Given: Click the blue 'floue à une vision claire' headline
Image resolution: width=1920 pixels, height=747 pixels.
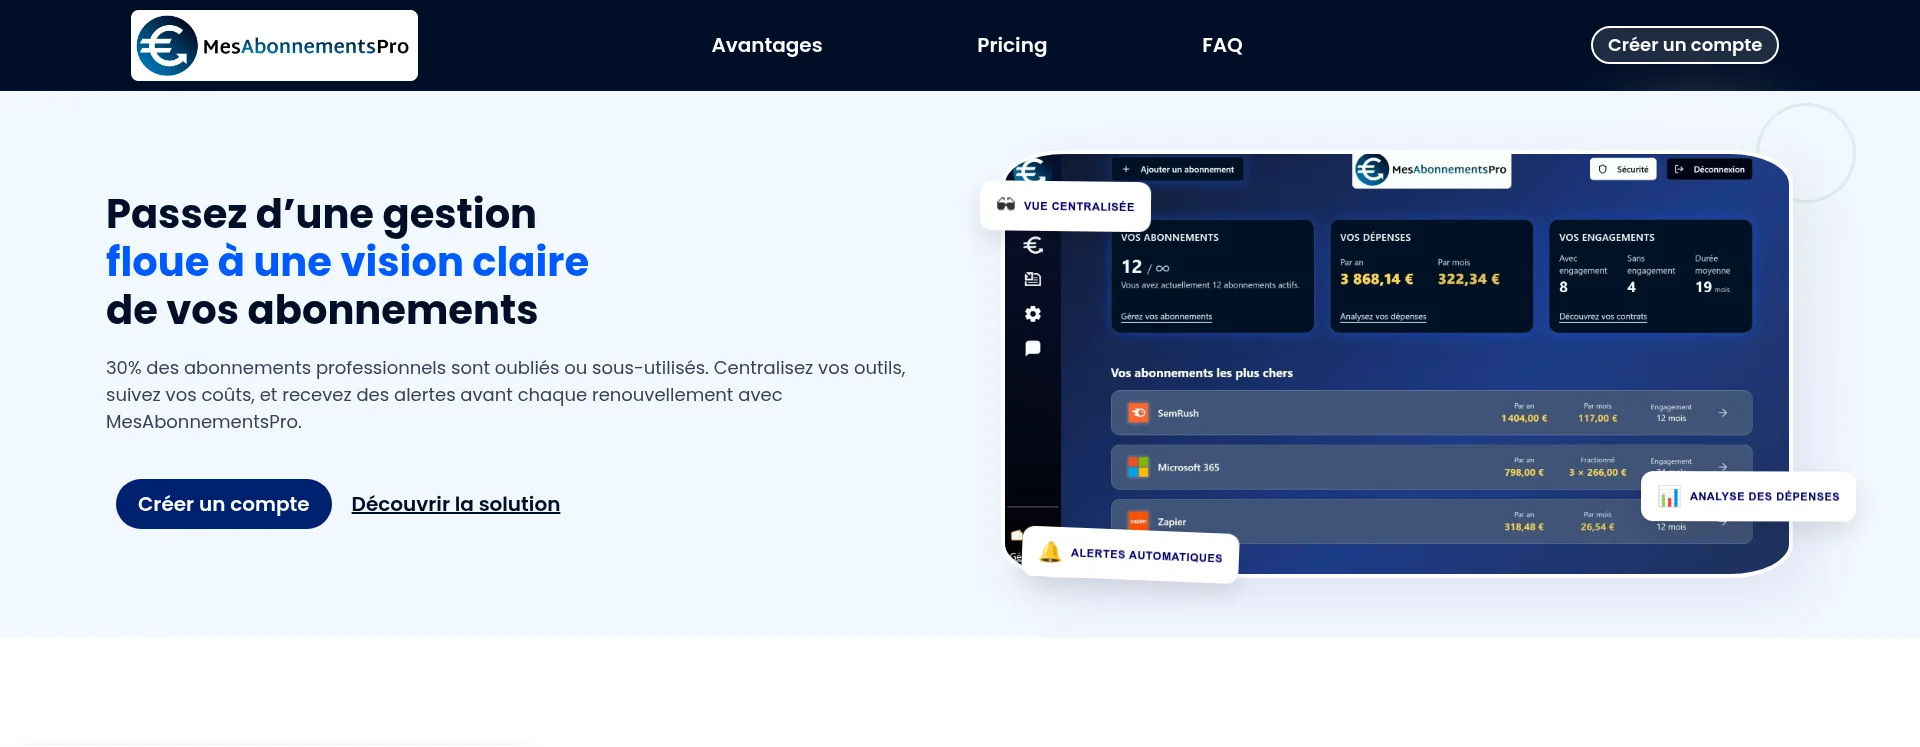Looking at the screenshot, I should (x=347, y=262).
